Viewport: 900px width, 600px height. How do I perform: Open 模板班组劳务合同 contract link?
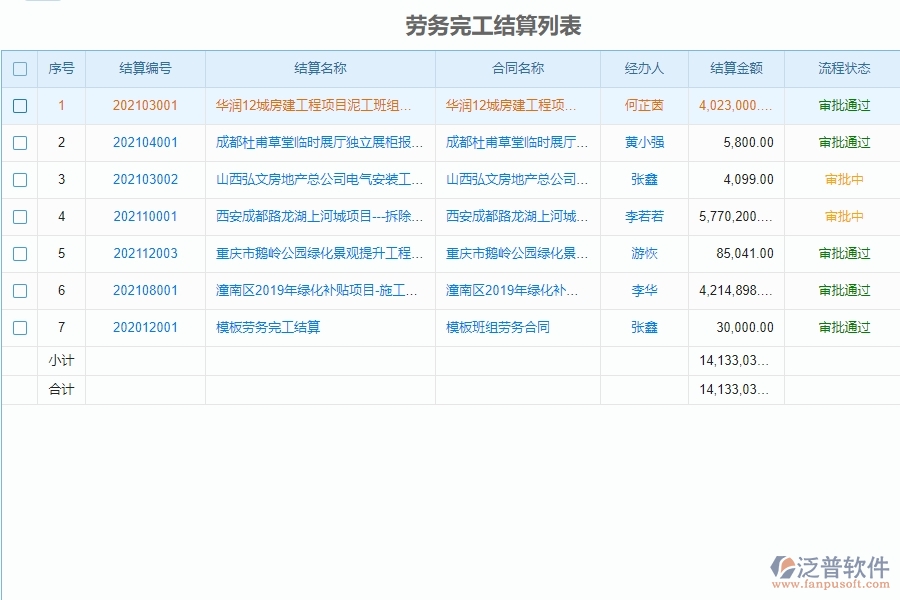[496, 327]
